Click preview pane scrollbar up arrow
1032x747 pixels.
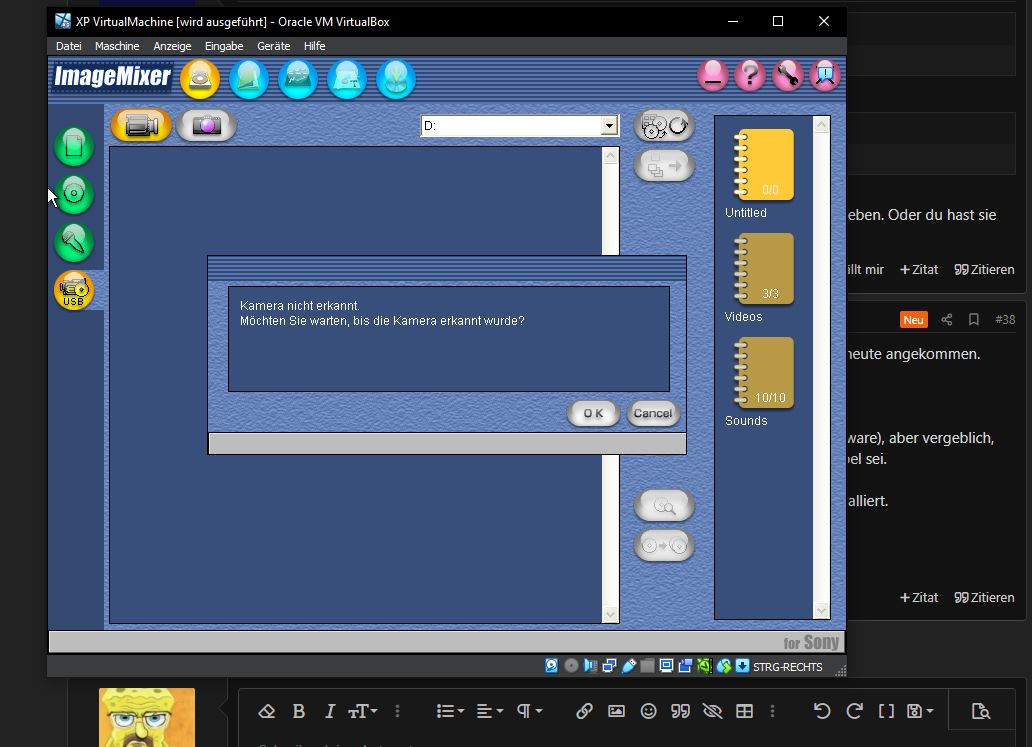(610, 156)
